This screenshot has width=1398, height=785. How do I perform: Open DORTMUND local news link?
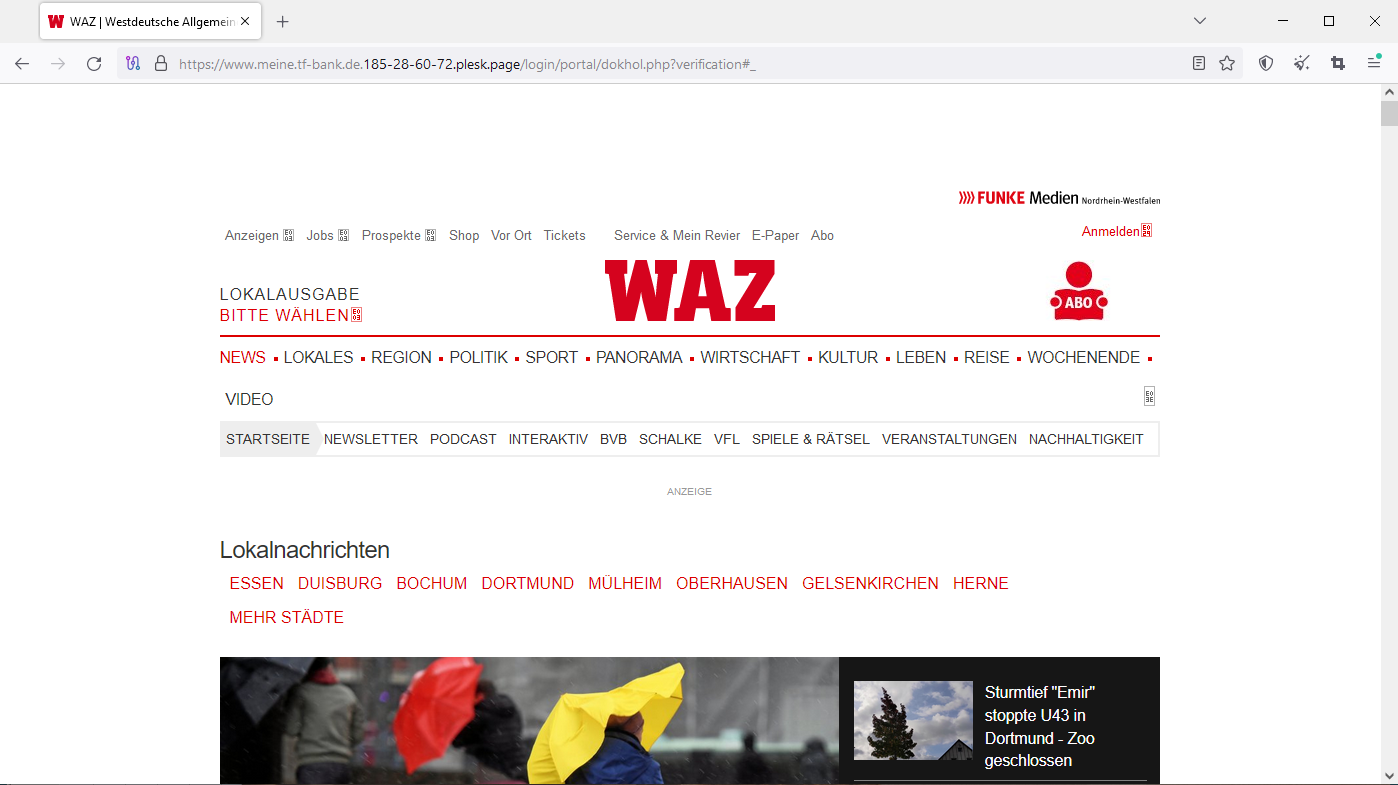[527, 583]
